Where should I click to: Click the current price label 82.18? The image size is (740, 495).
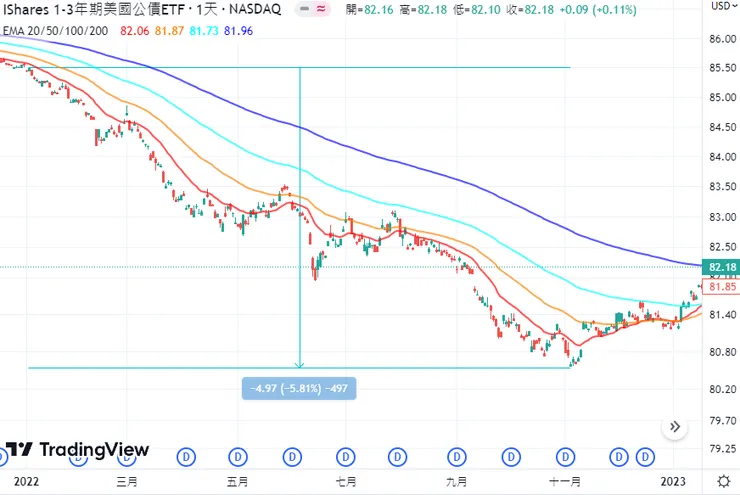721,267
